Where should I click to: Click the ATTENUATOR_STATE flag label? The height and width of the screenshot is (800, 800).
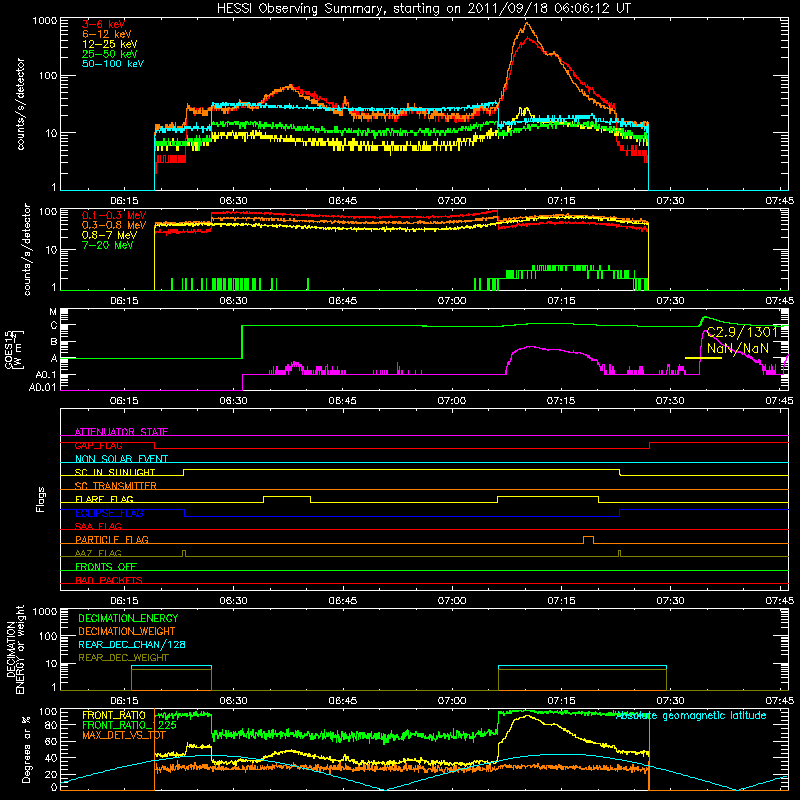(x=121, y=432)
